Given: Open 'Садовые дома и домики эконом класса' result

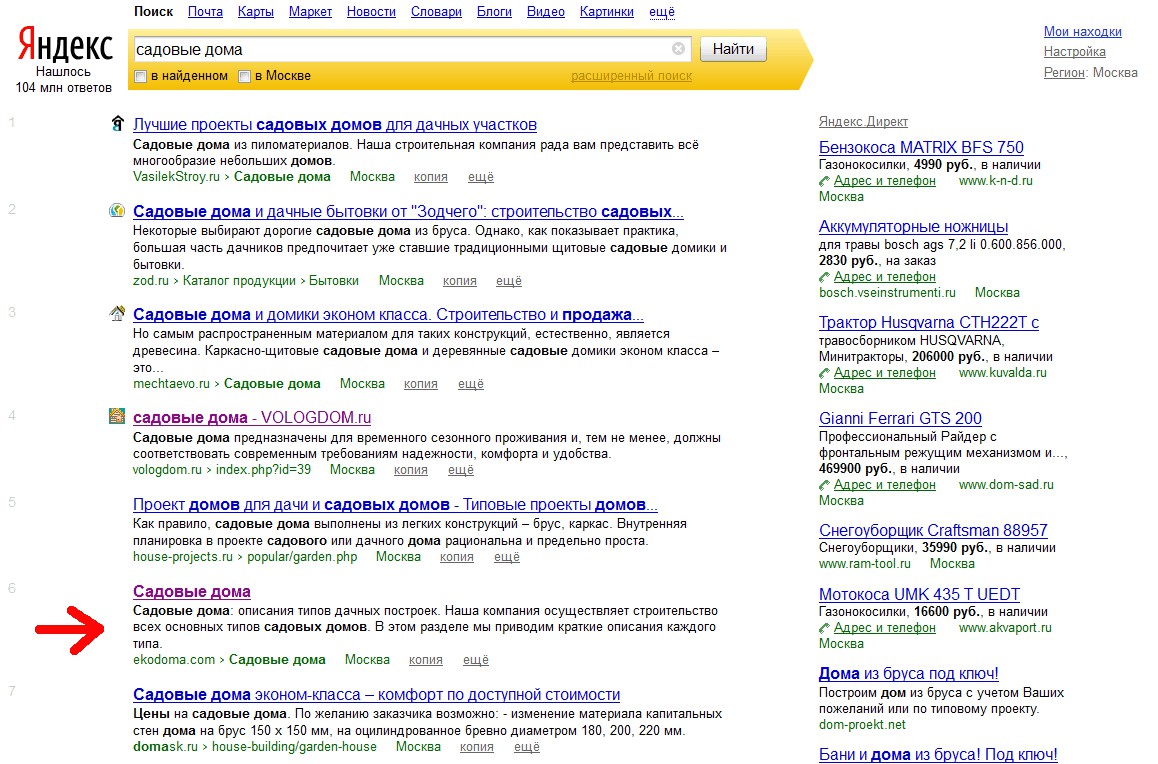Looking at the screenshot, I should pyautogui.click(x=388, y=314).
